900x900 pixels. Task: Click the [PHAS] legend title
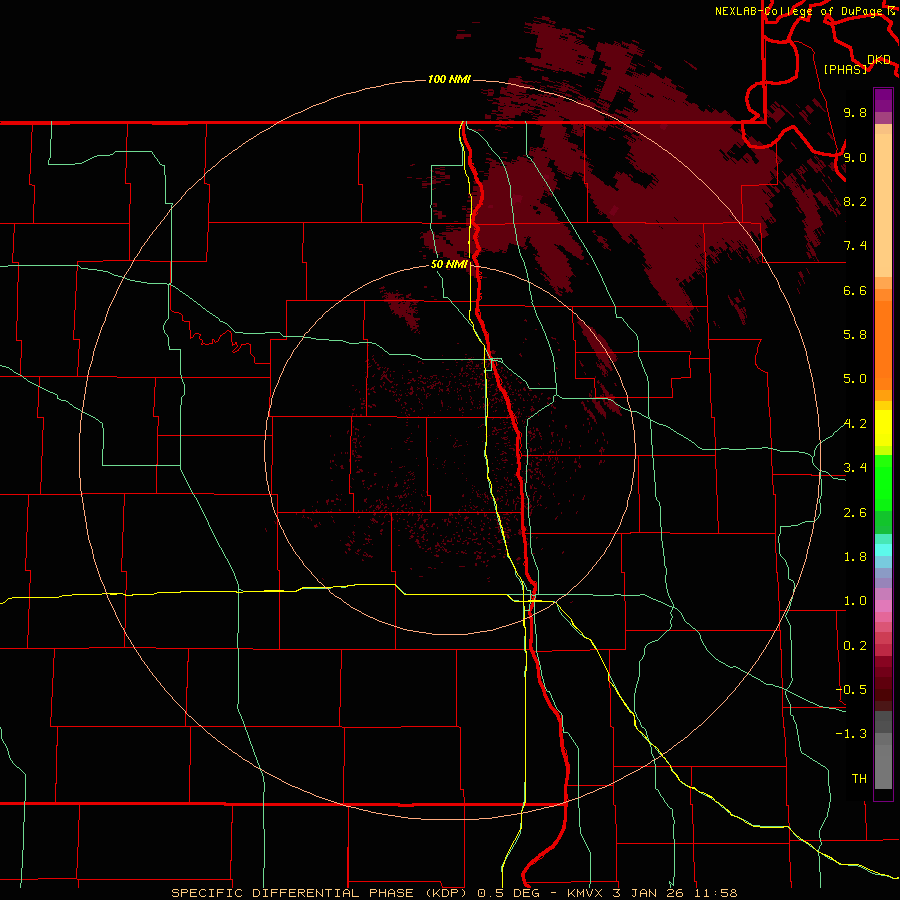(845, 69)
